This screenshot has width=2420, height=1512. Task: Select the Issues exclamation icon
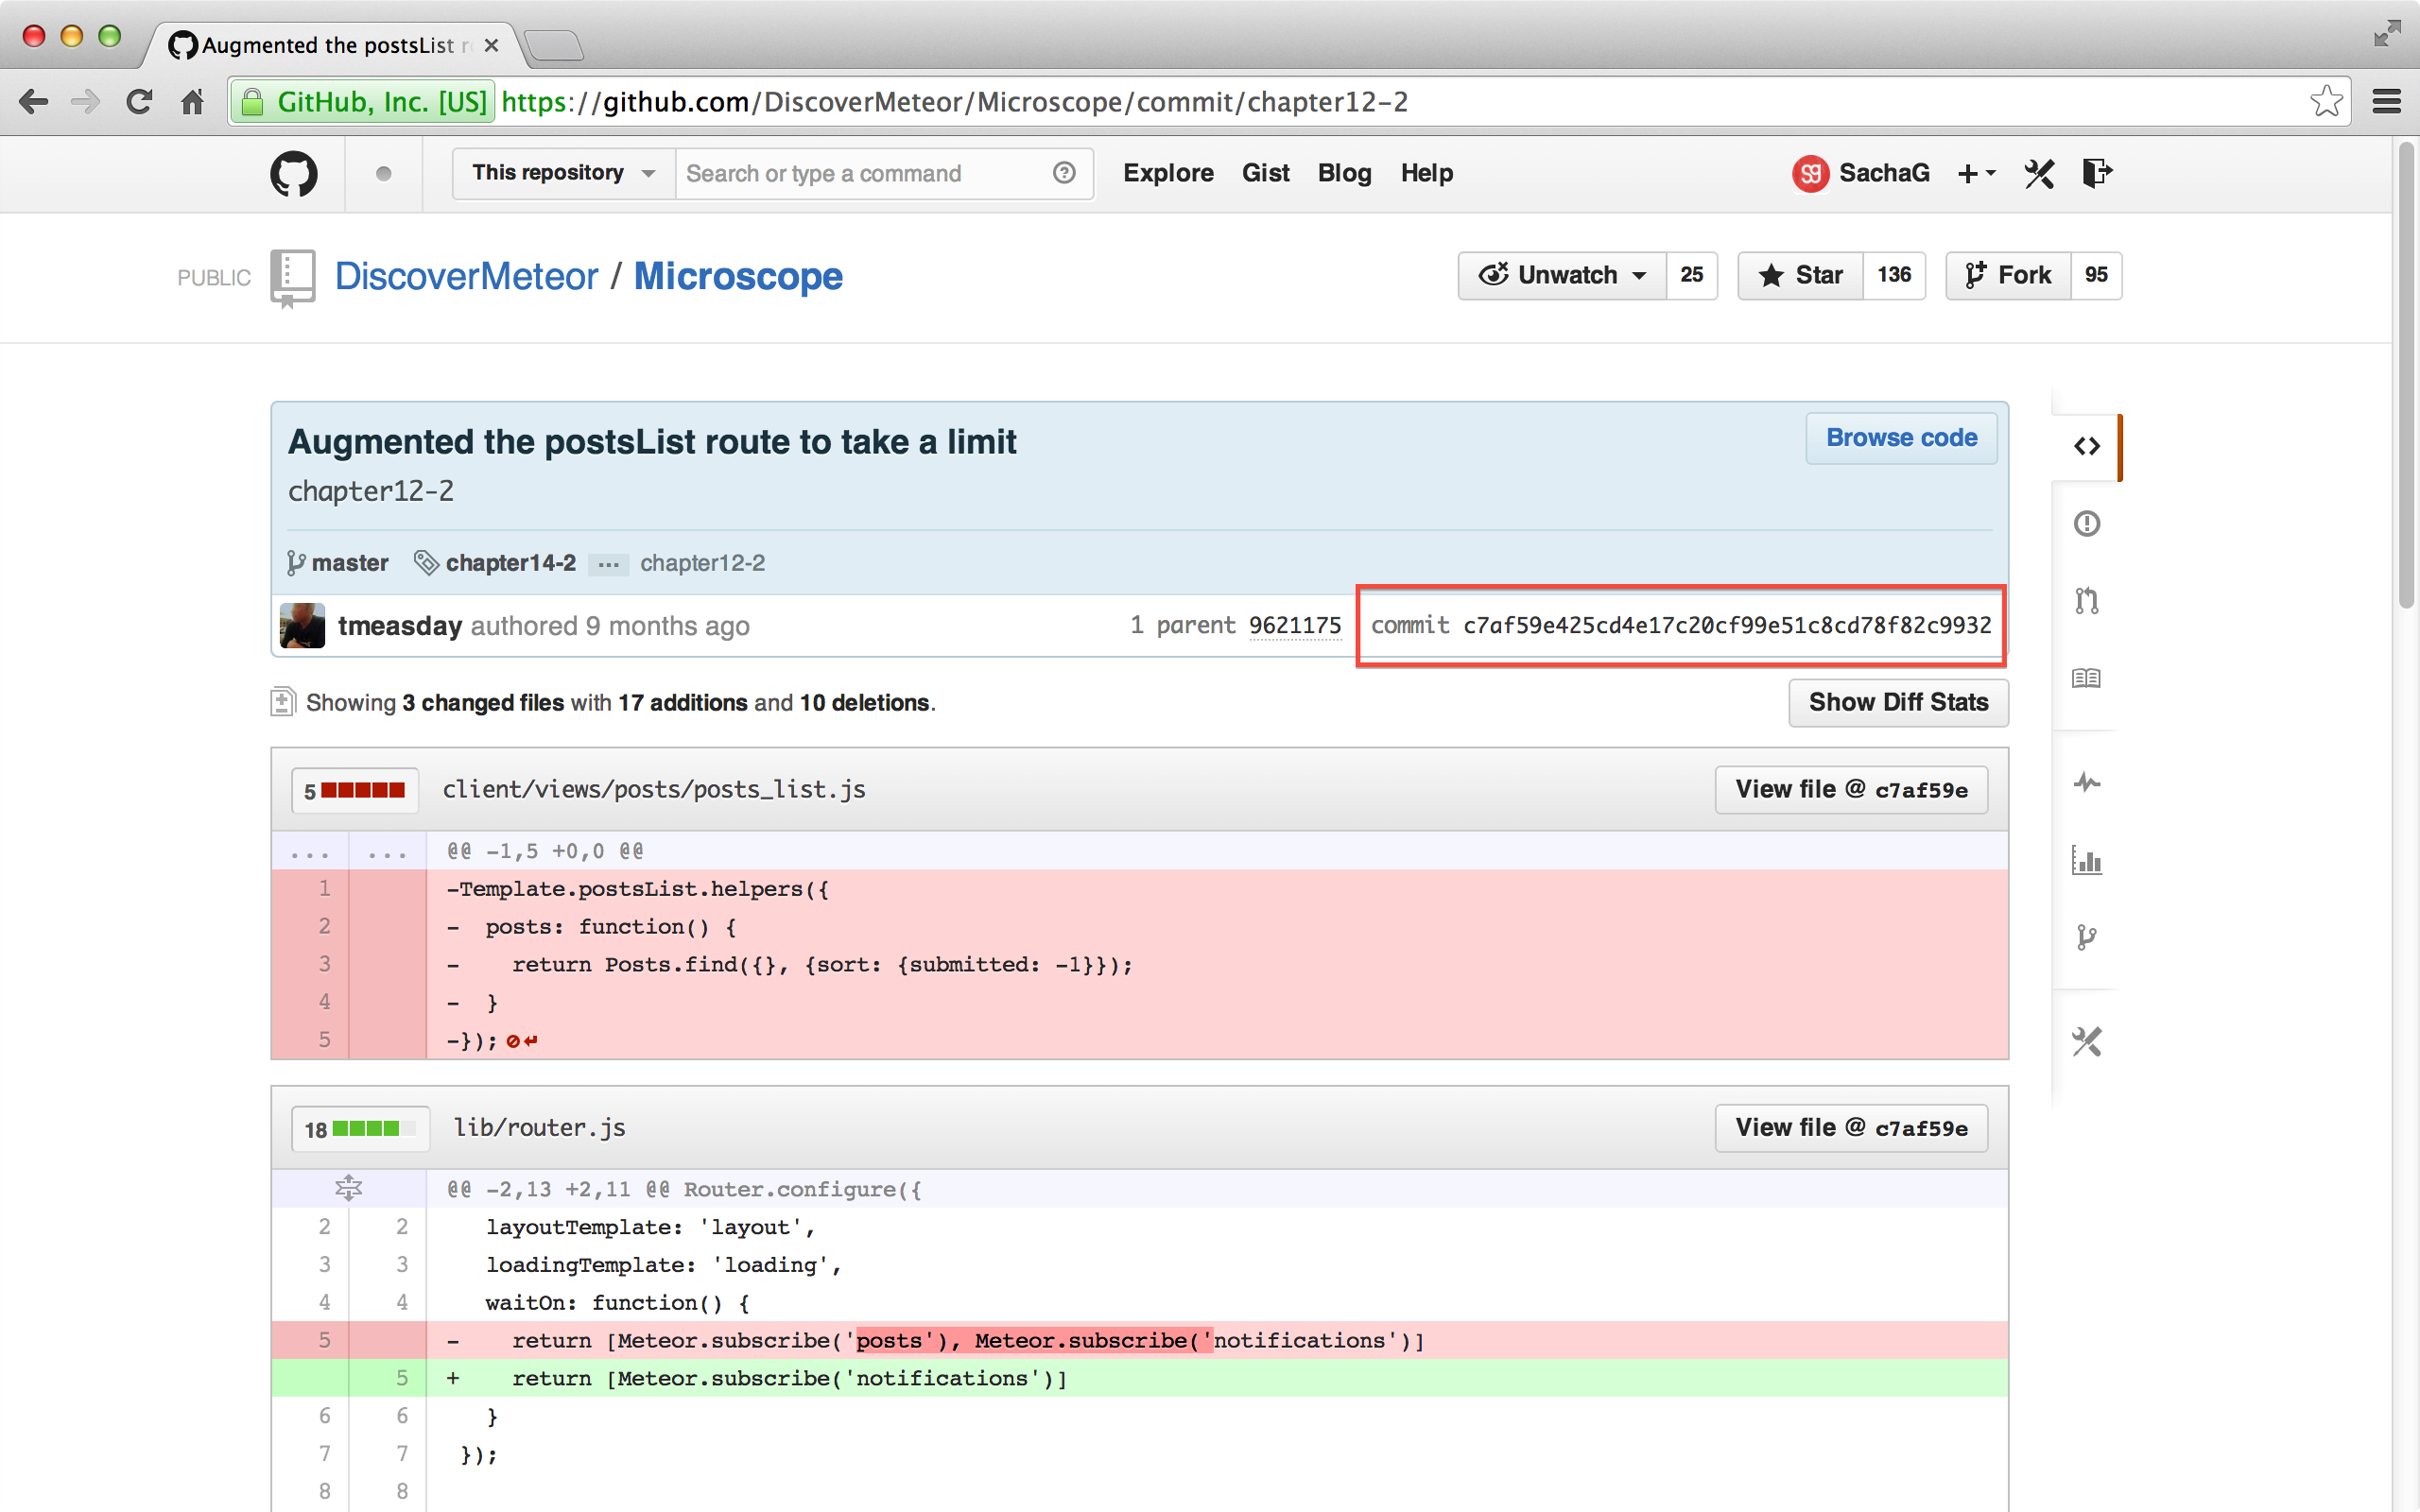(2087, 523)
